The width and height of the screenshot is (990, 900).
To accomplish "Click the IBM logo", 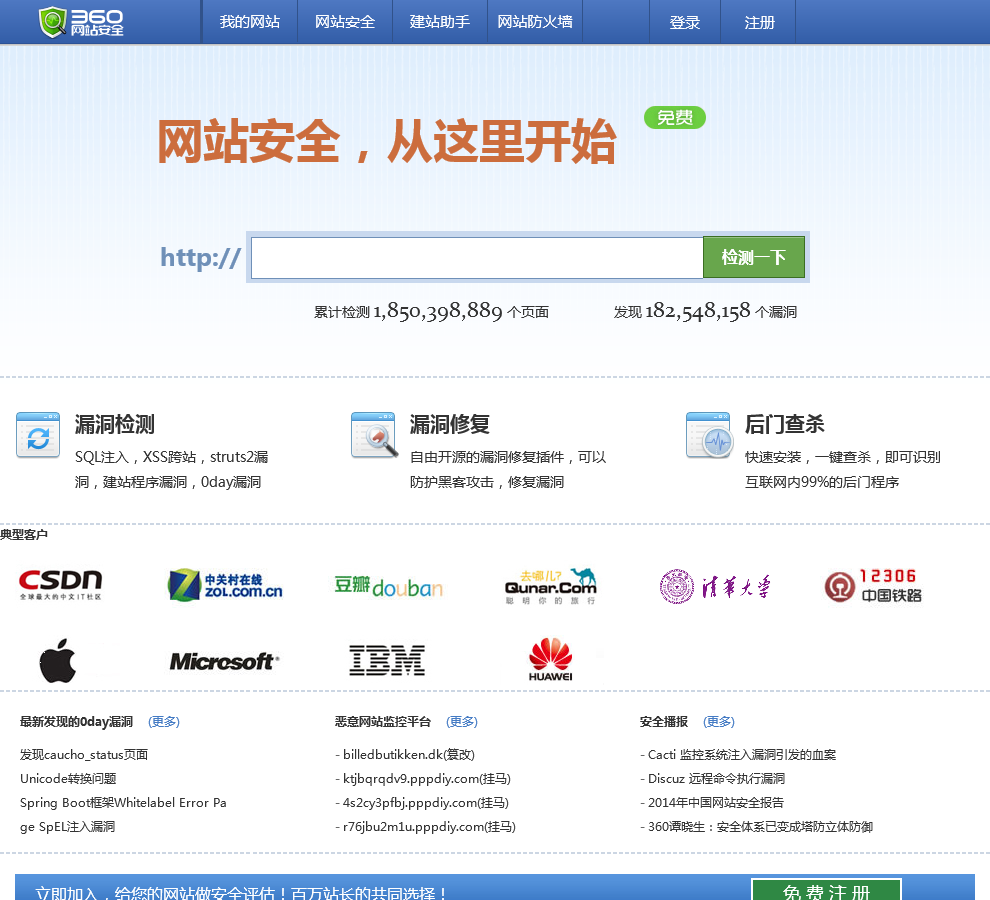I will [x=387, y=660].
